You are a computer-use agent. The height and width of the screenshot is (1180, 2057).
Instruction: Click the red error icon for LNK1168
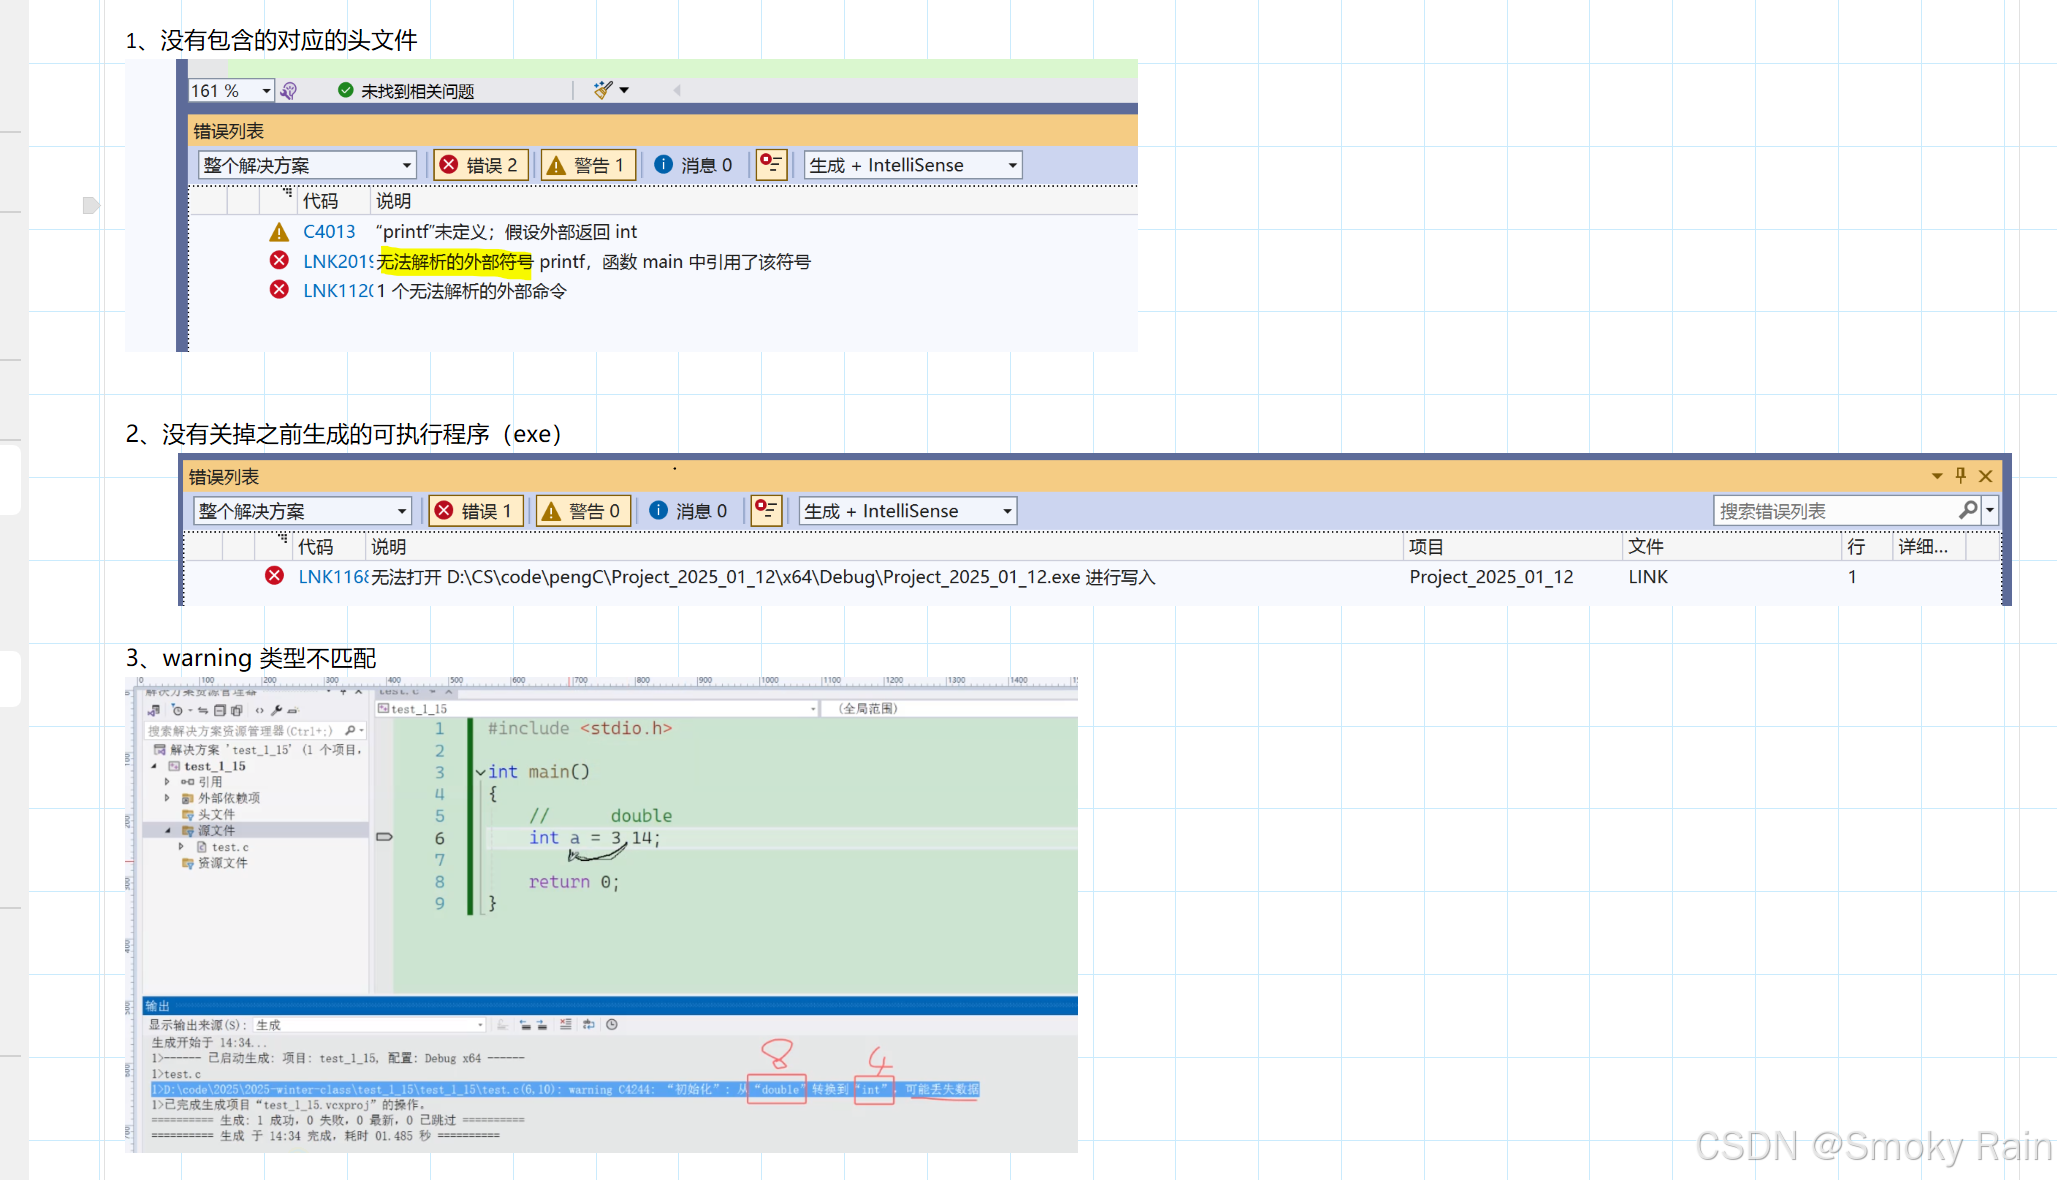[274, 577]
